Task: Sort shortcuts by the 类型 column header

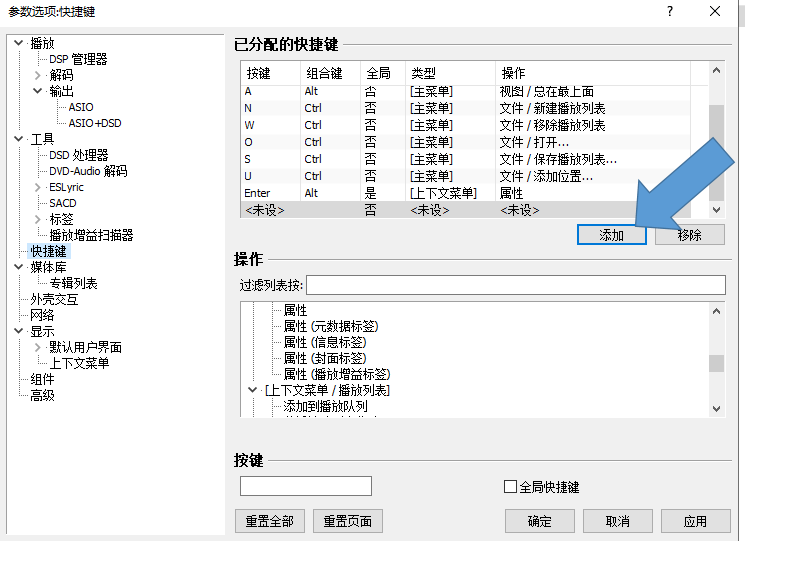Action: click(449, 73)
